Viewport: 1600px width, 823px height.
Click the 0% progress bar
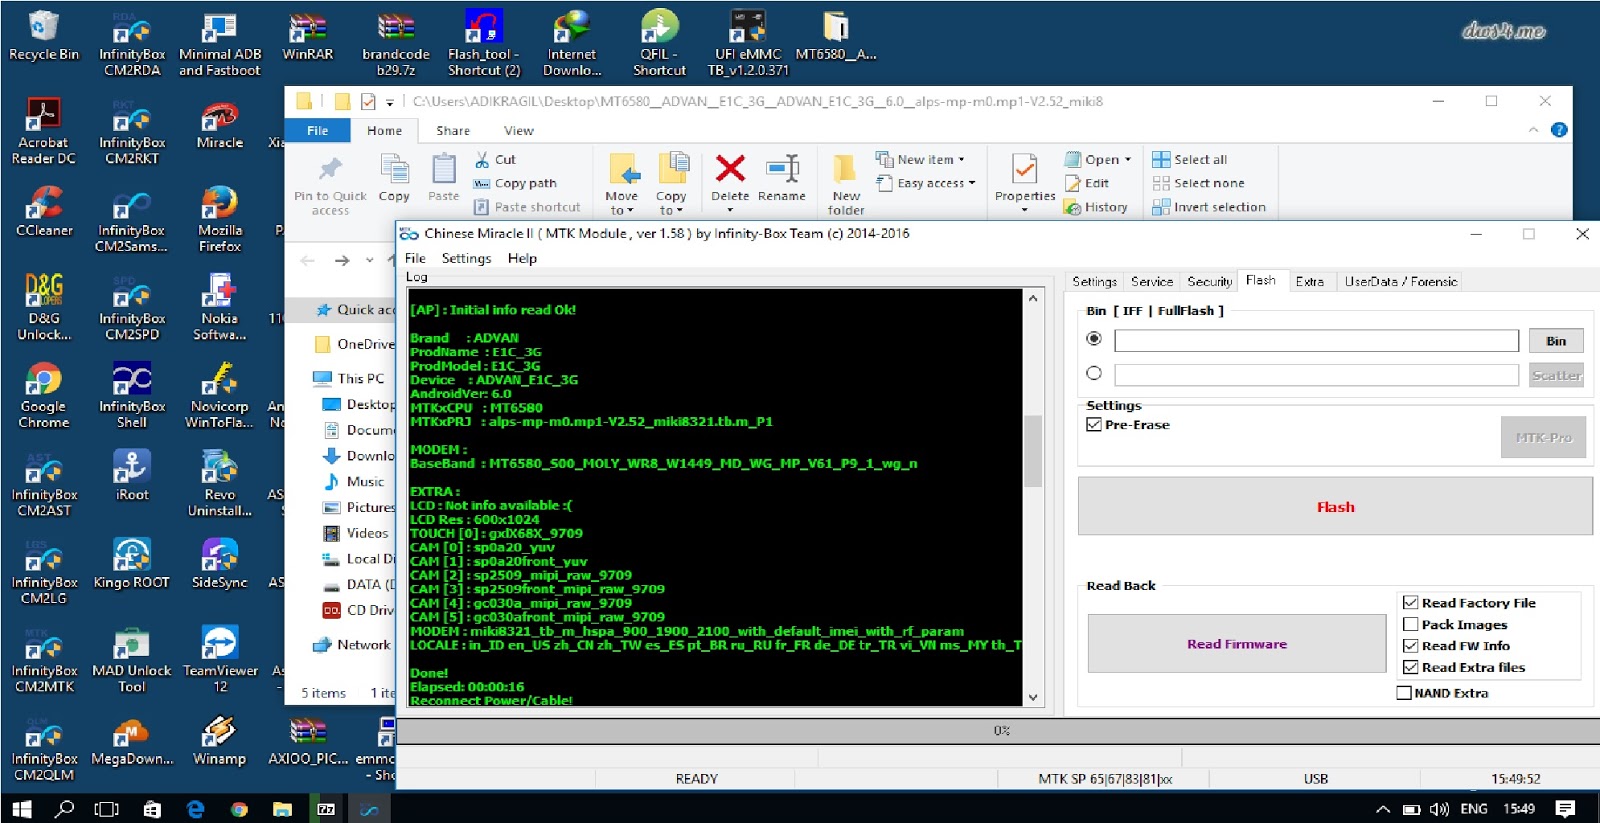tap(998, 730)
